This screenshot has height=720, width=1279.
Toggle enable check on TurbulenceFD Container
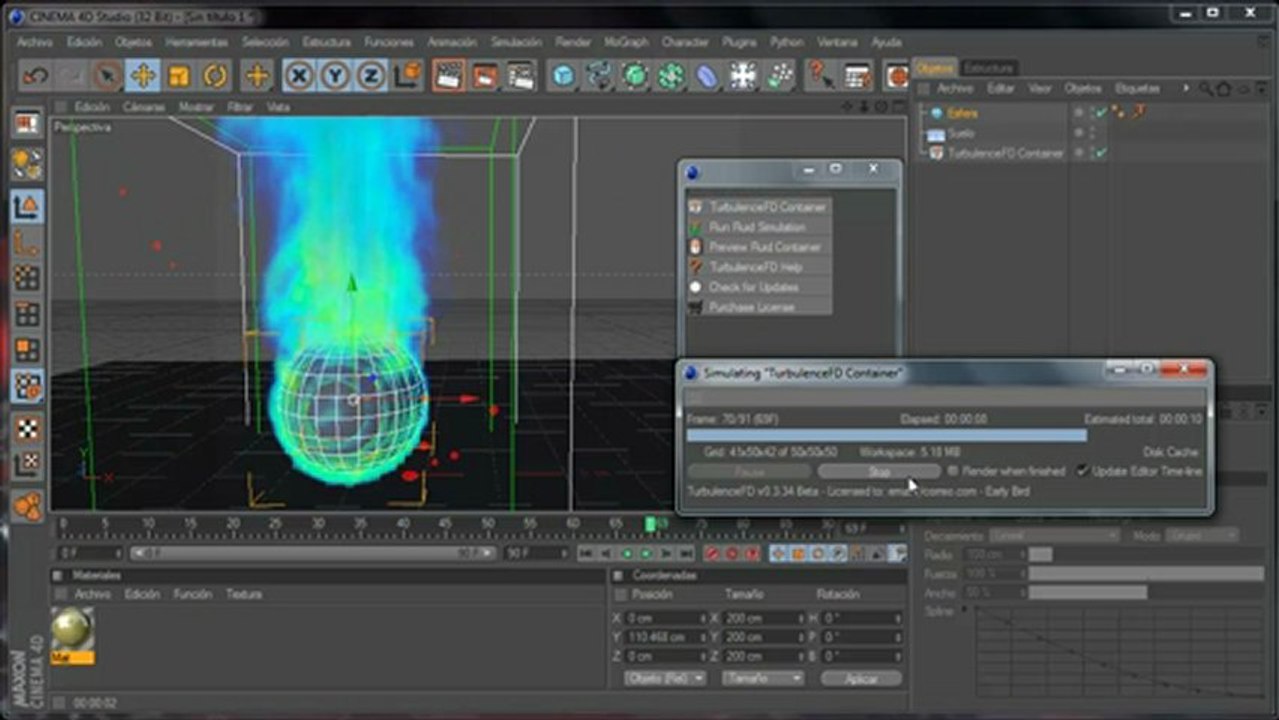click(x=1100, y=153)
